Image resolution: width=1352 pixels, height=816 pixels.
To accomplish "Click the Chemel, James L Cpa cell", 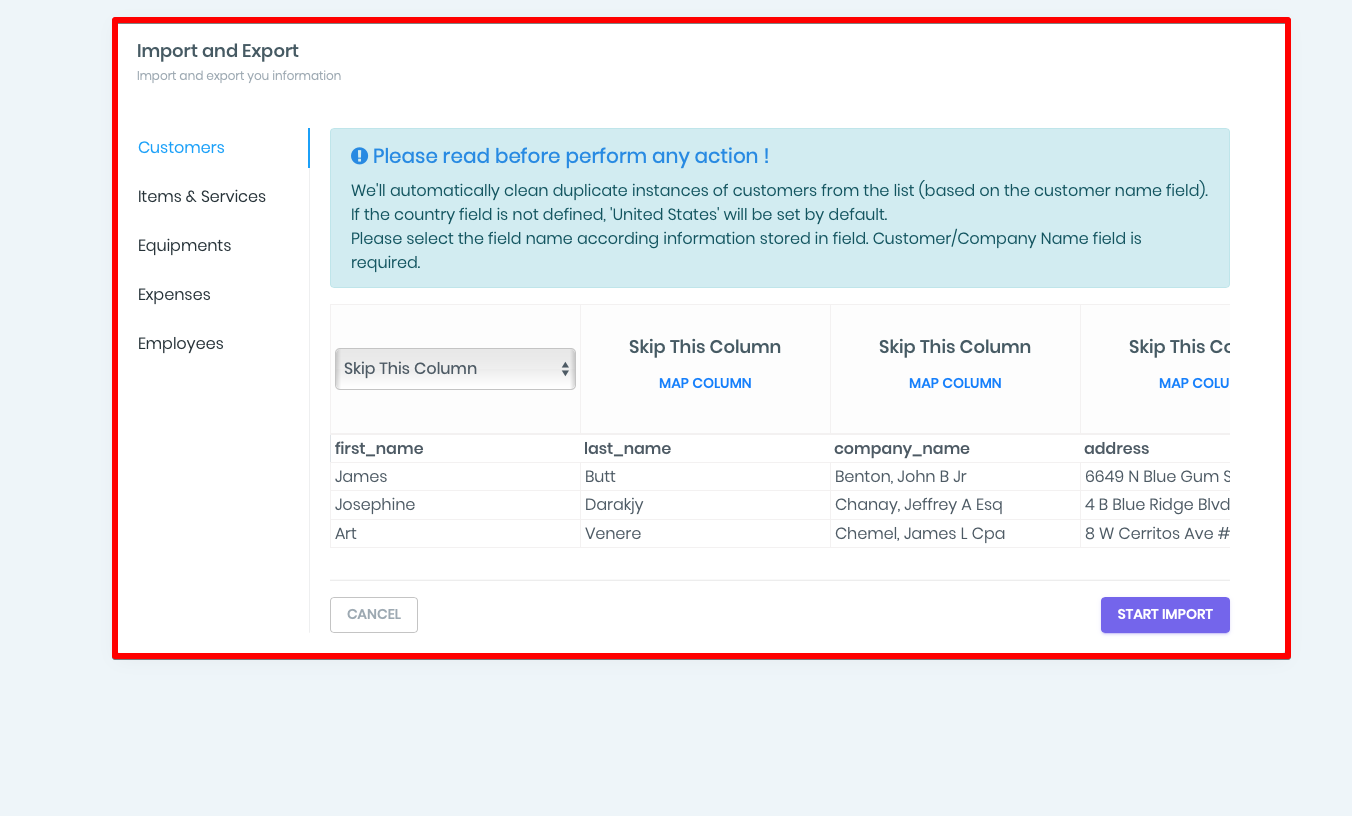I will pyautogui.click(x=955, y=534).
